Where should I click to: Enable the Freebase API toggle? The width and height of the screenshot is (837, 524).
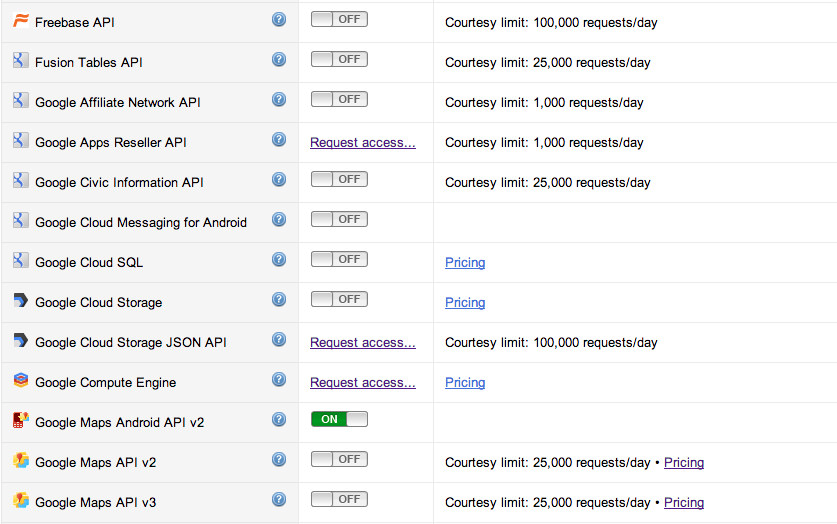(x=339, y=20)
